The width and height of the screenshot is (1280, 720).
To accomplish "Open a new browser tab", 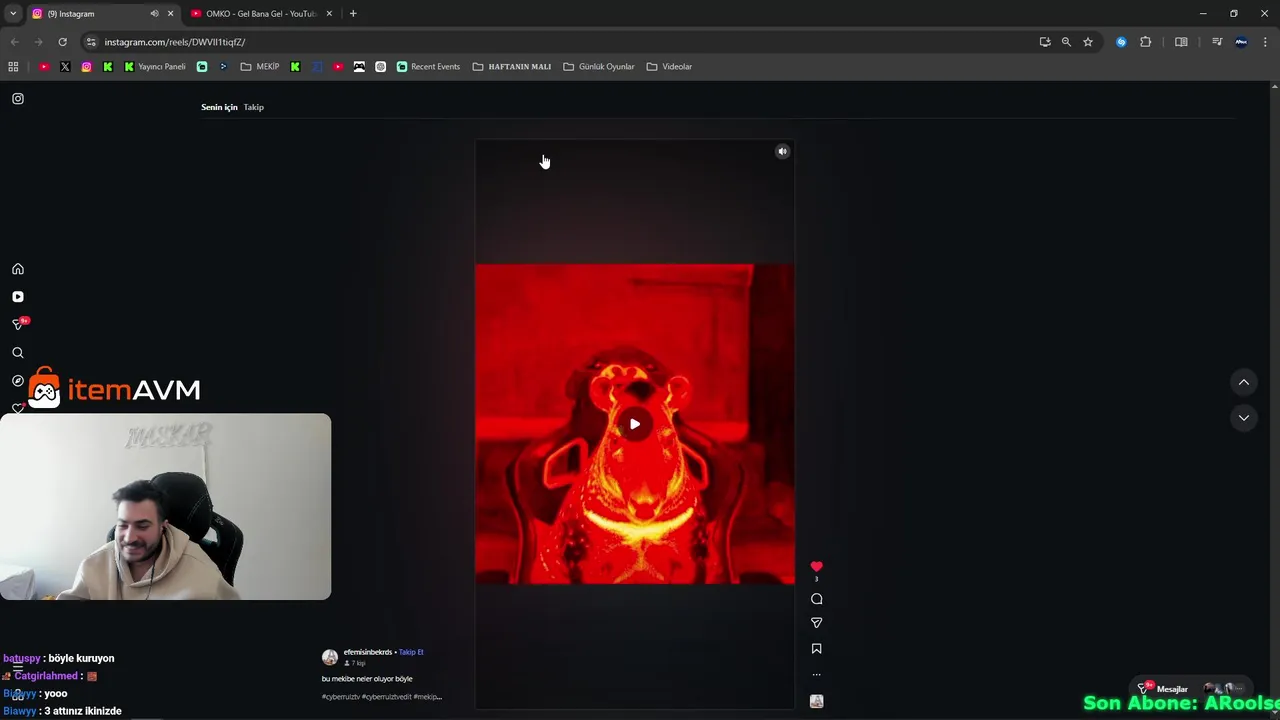I will (353, 14).
